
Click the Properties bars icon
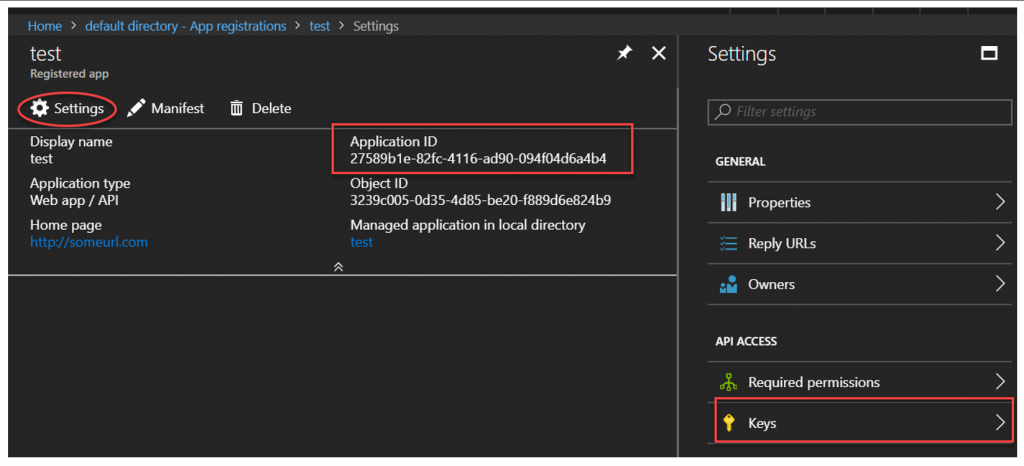[x=728, y=202]
